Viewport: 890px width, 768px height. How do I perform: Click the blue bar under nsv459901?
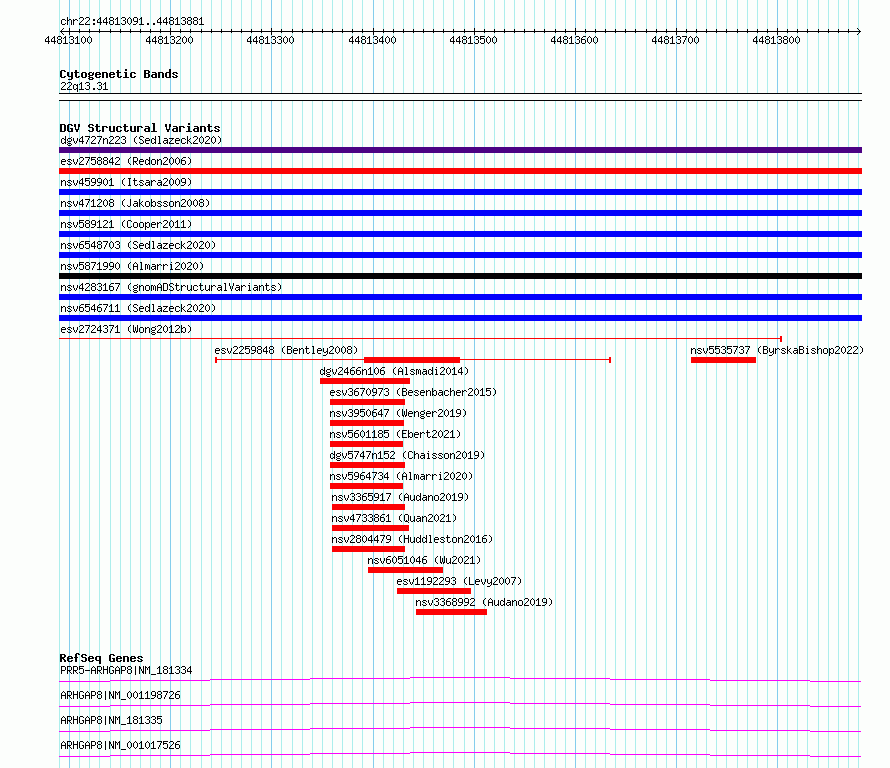(x=460, y=192)
